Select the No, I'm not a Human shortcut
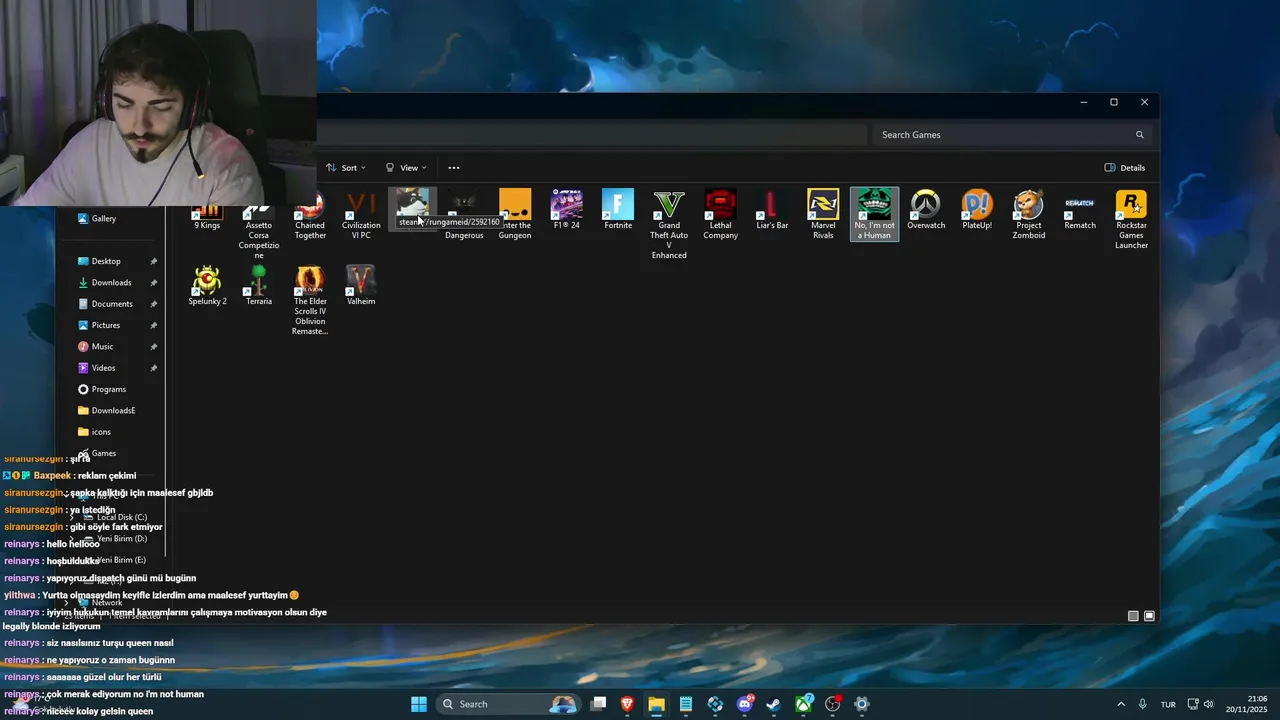This screenshot has height=720, width=1280. pos(875,214)
